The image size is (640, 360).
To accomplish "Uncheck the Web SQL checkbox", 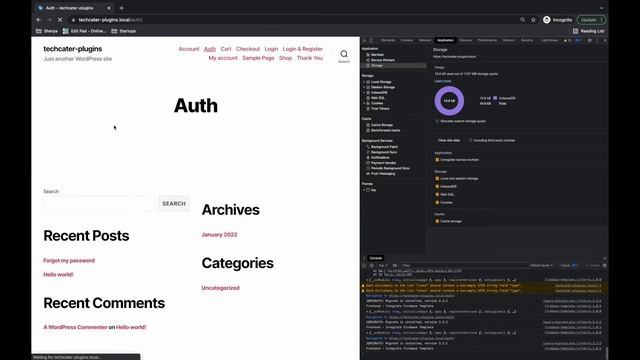I will (437, 194).
